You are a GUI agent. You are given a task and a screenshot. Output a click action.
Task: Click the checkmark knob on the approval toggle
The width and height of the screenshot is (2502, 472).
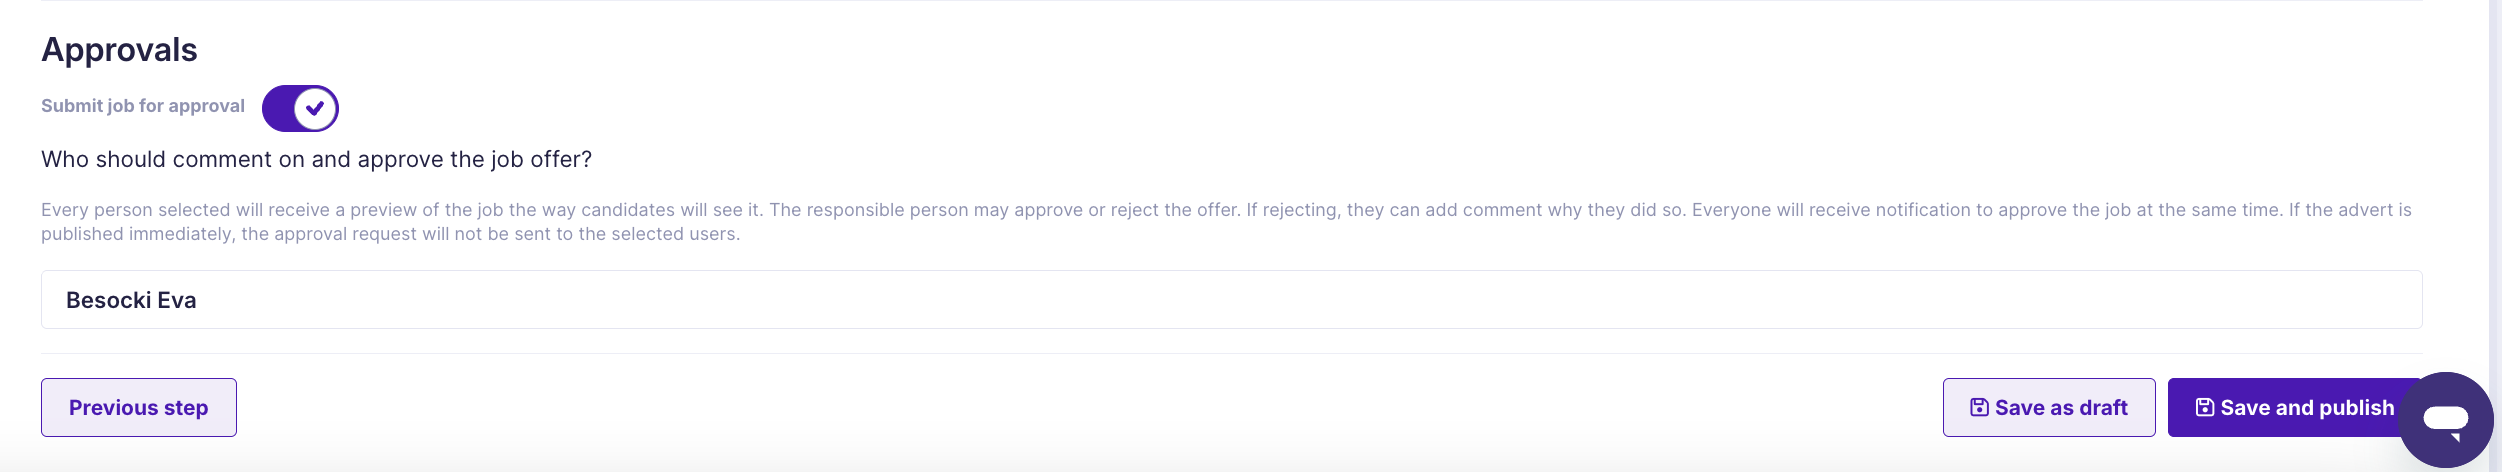[315, 108]
